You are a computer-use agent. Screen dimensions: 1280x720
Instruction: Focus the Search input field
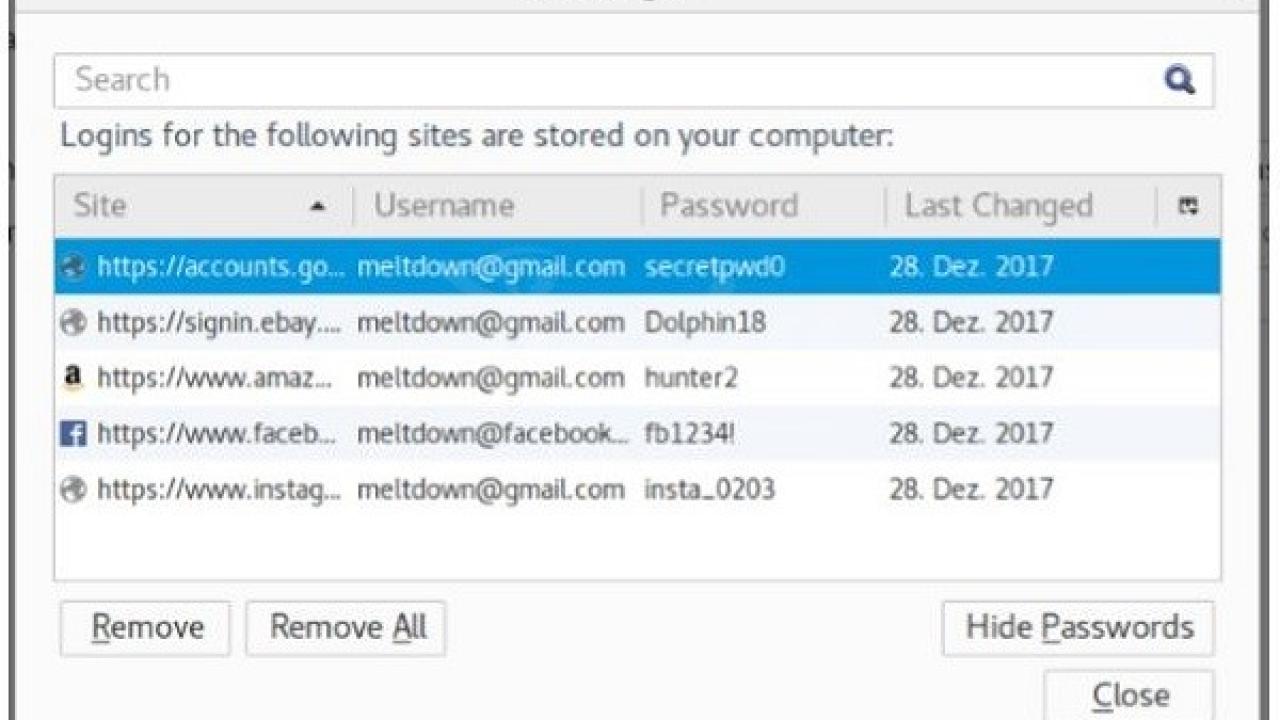click(634, 80)
